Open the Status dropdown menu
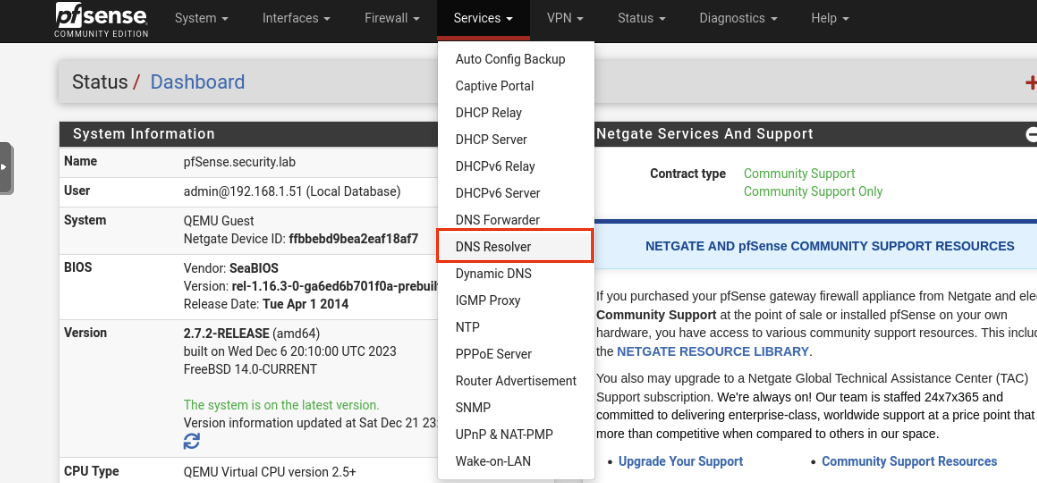Image resolution: width=1037 pixels, height=483 pixels. pyautogui.click(x=641, y=19)
